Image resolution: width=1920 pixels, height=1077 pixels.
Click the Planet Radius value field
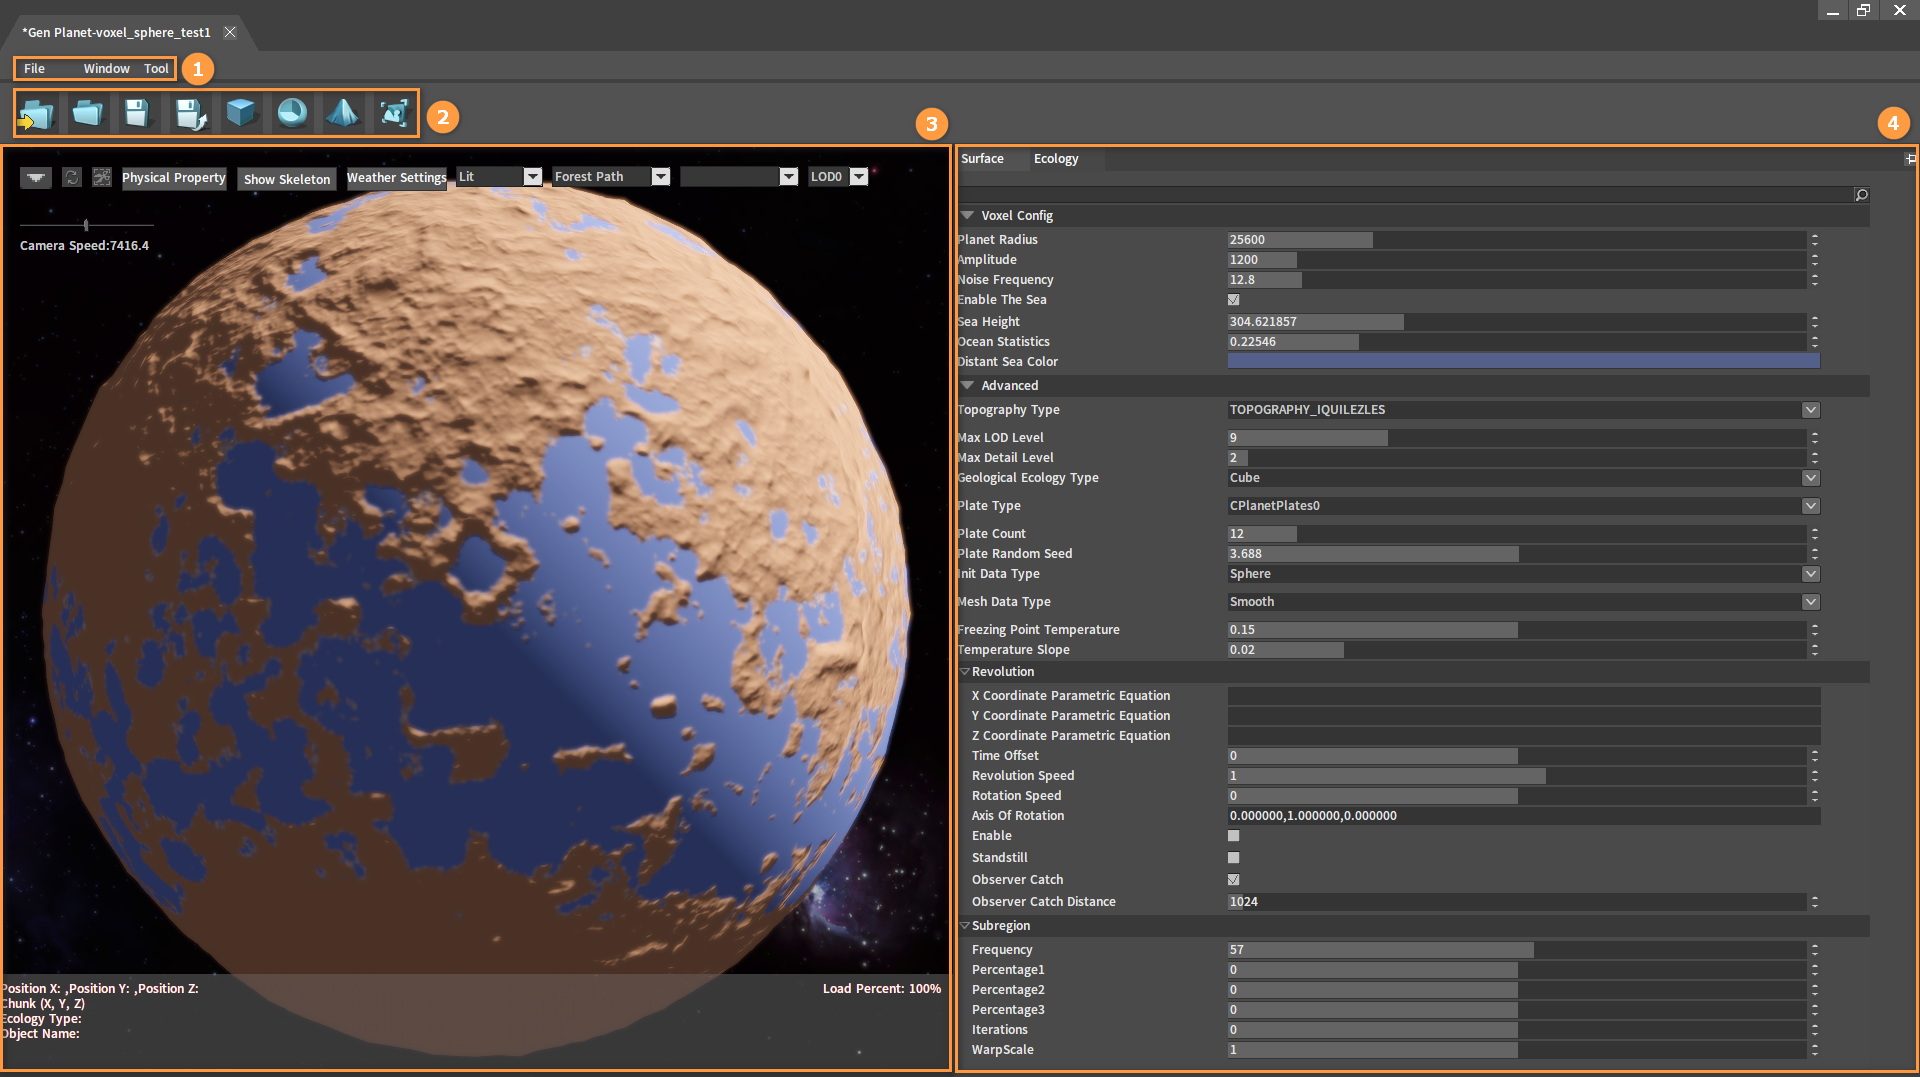[x=1516, y=240]
